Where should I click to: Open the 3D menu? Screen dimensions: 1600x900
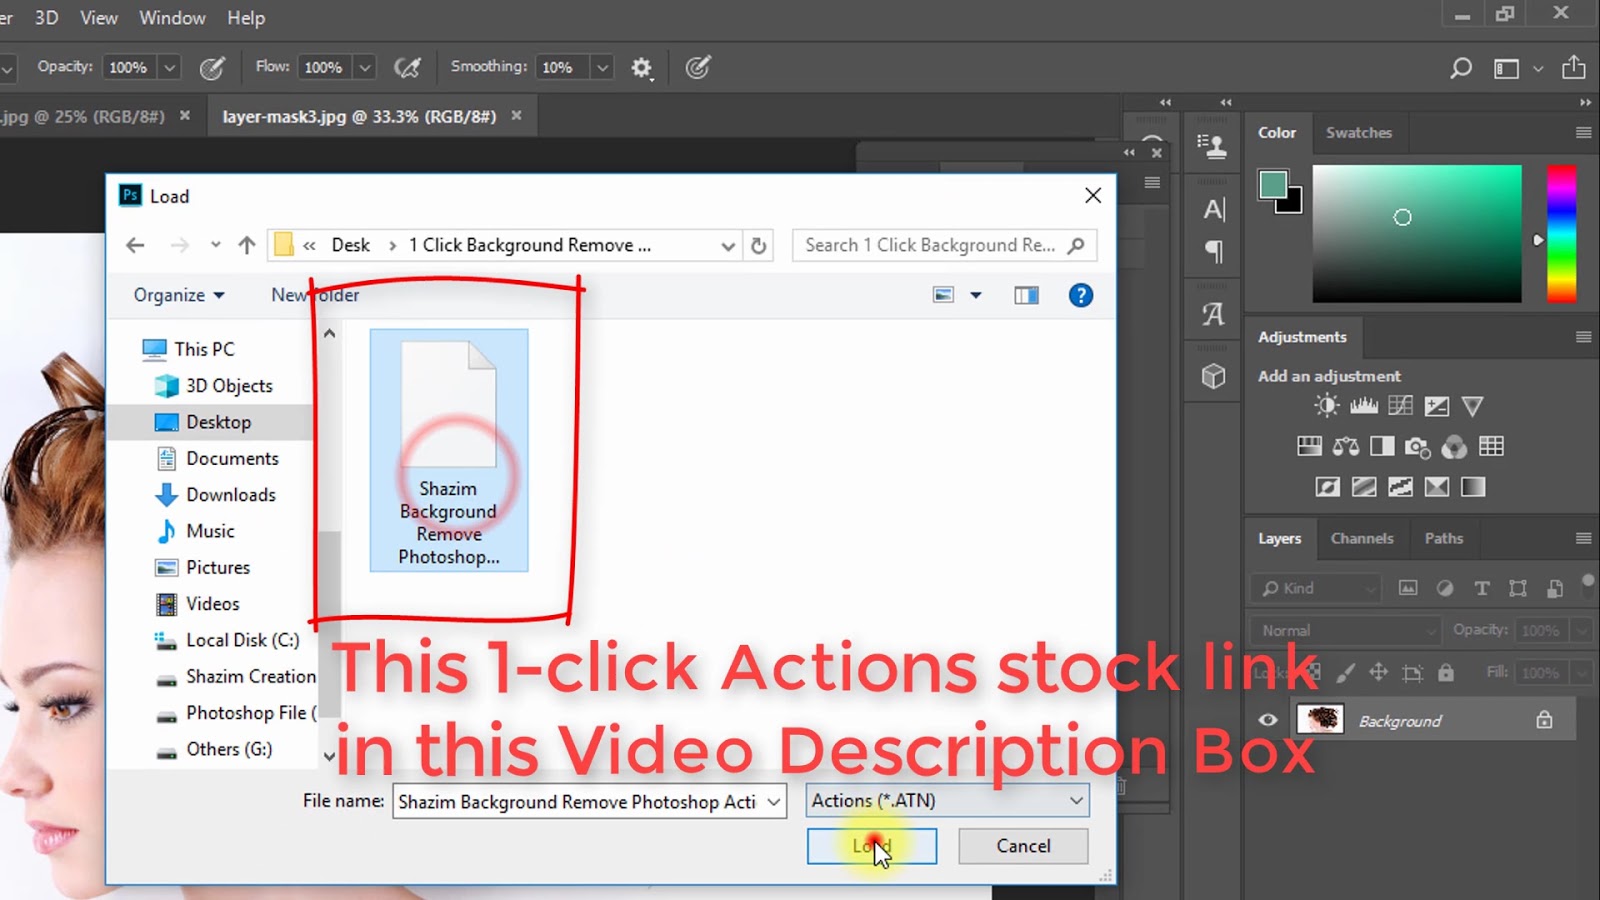pyautogui.click(x=46, y=18)
